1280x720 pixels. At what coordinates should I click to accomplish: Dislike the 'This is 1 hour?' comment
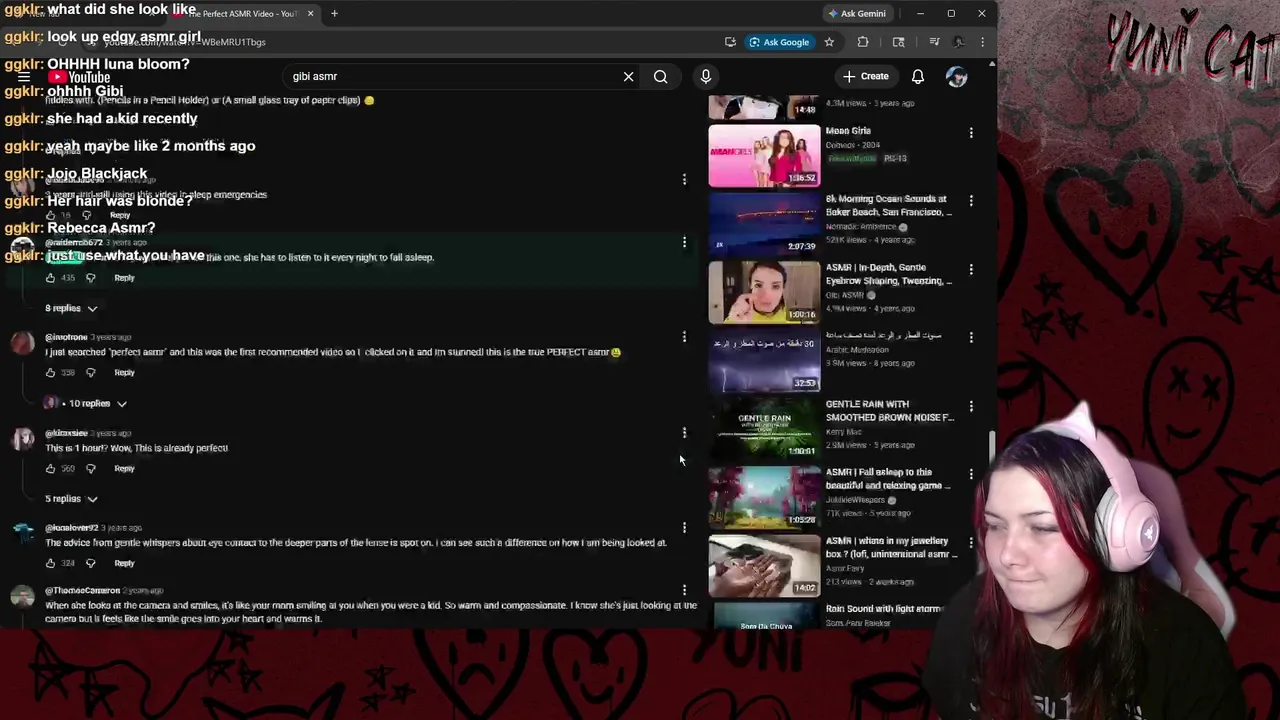(90, 468)
